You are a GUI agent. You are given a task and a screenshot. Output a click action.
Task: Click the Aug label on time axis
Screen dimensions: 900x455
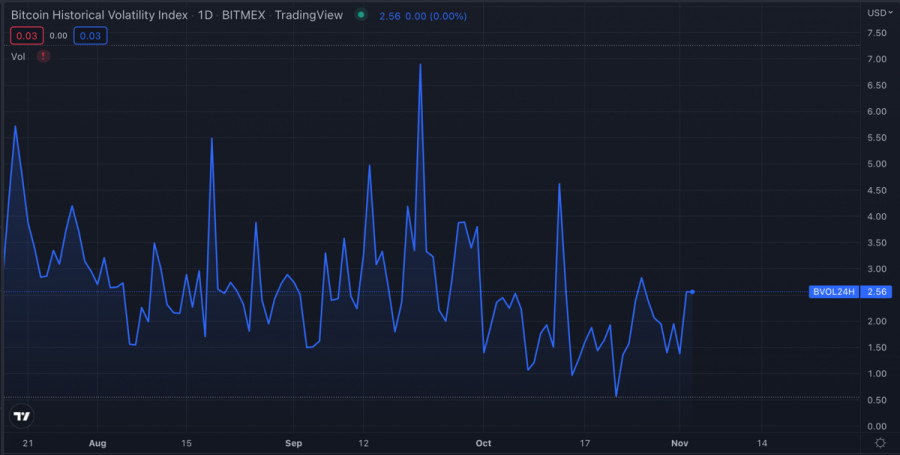tap(97, 442)
